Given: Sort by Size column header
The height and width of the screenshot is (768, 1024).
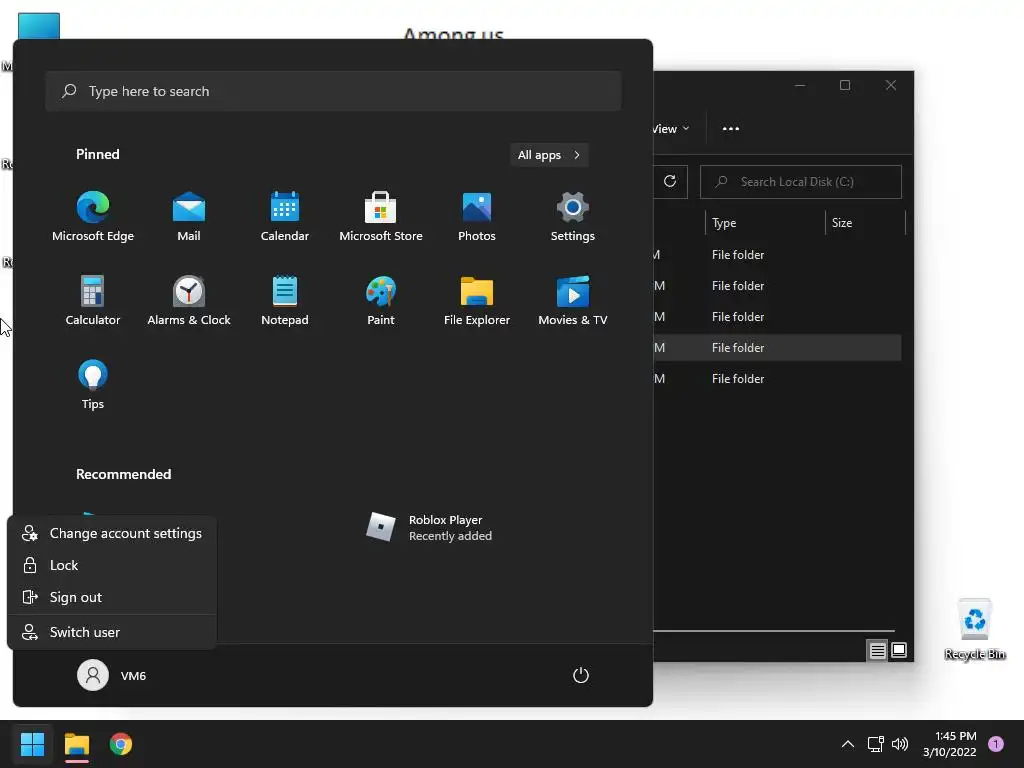Looking at the screenshot, I should tap(865, 223).
